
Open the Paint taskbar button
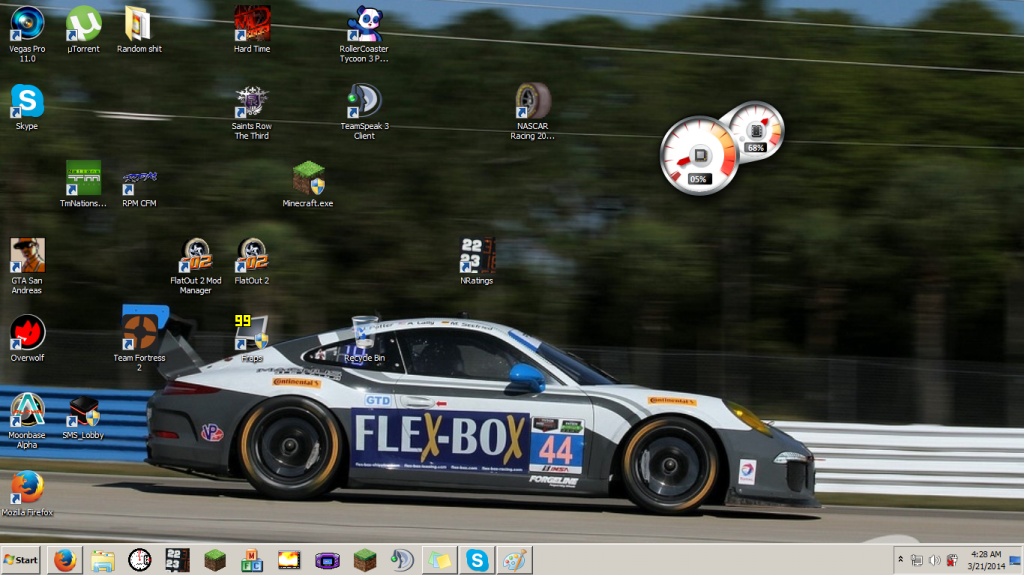click(515, 560)
